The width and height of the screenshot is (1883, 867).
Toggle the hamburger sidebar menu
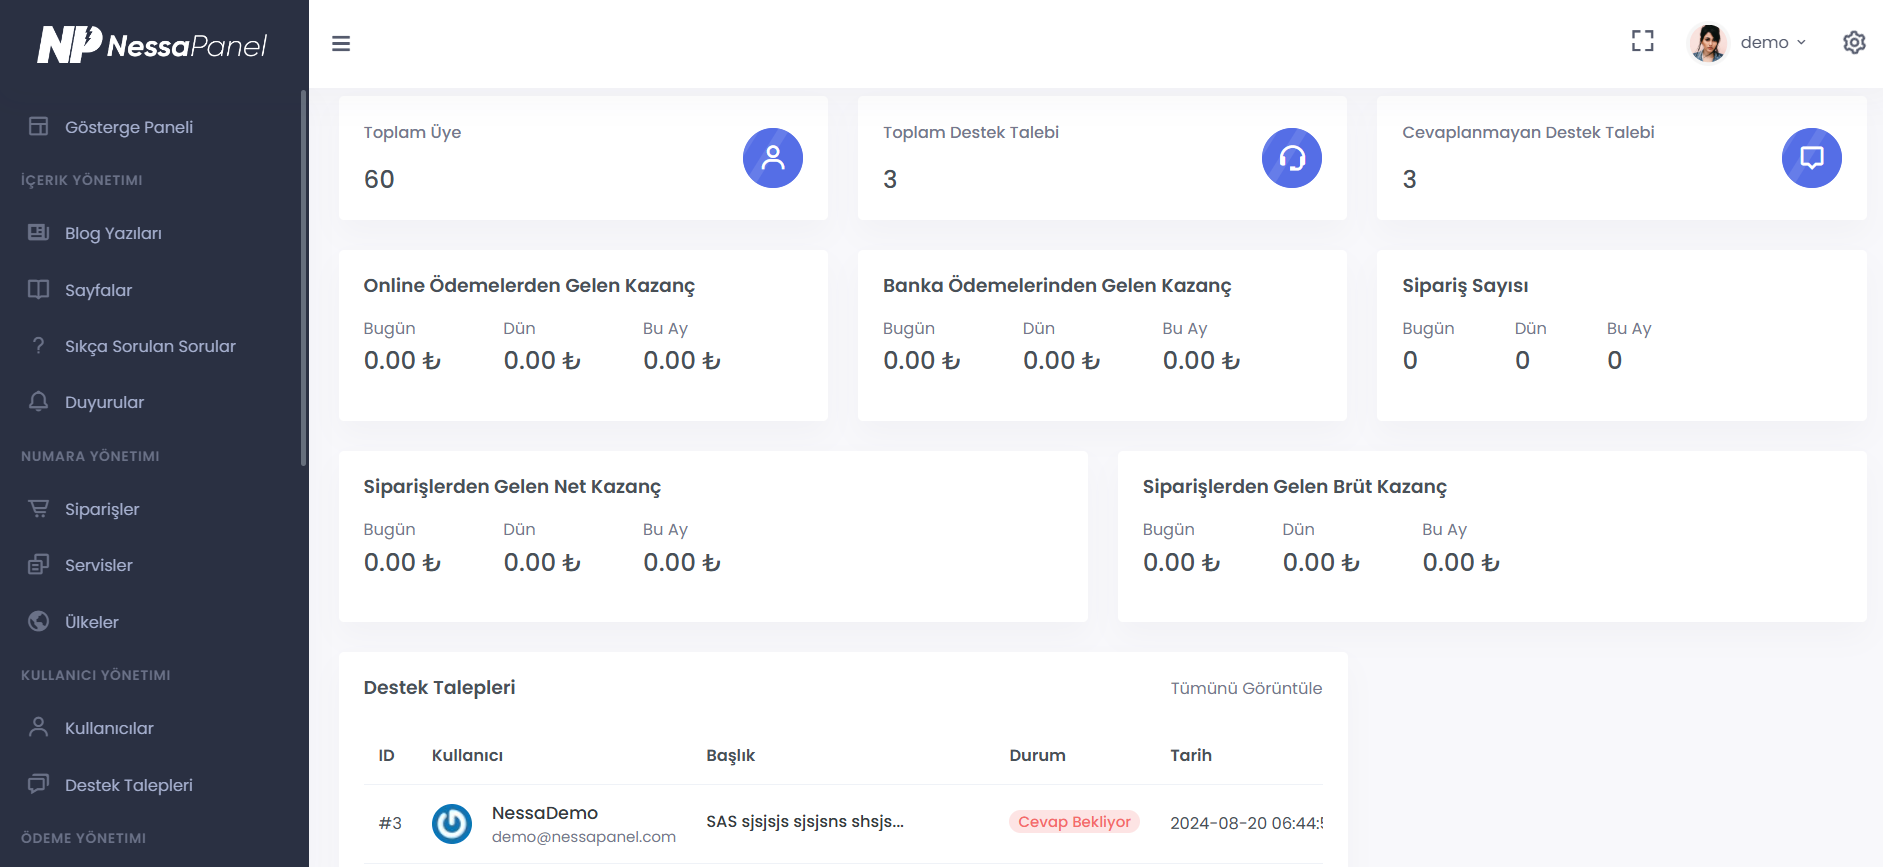341,44
